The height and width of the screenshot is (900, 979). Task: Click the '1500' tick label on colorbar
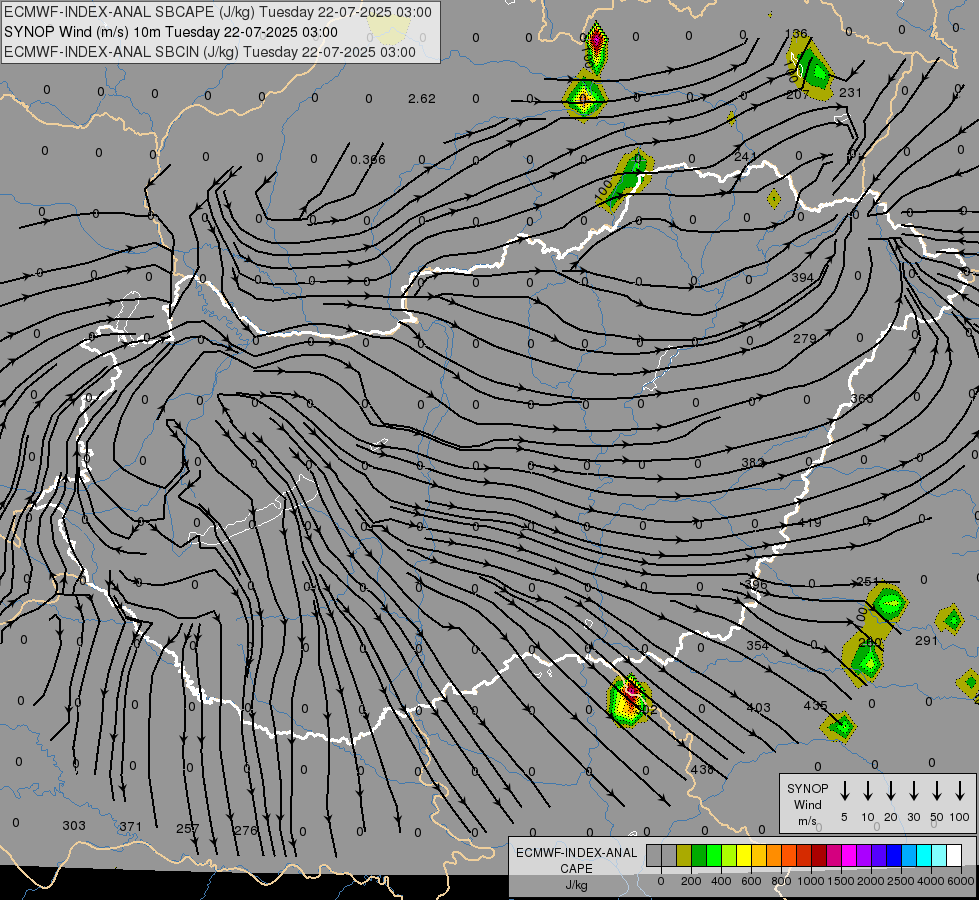click(x=841, y=881)
